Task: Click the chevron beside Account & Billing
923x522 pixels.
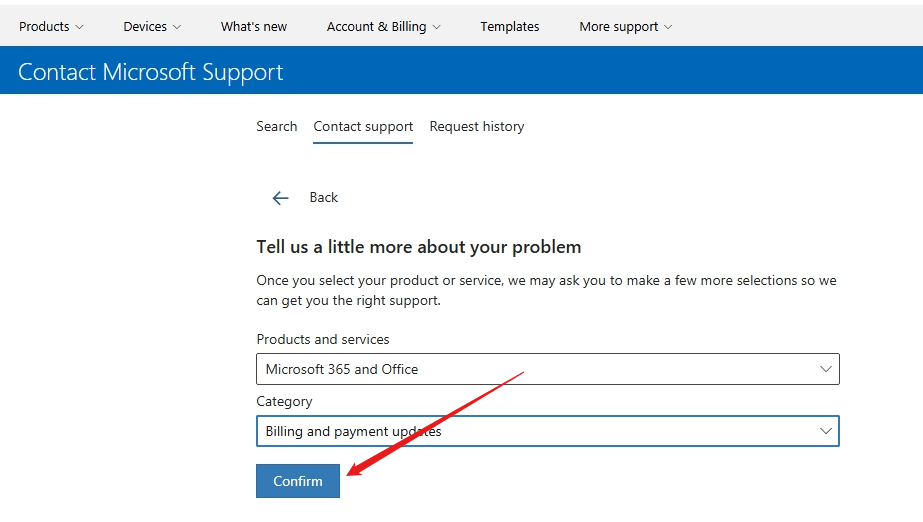Action: [436, 27]
